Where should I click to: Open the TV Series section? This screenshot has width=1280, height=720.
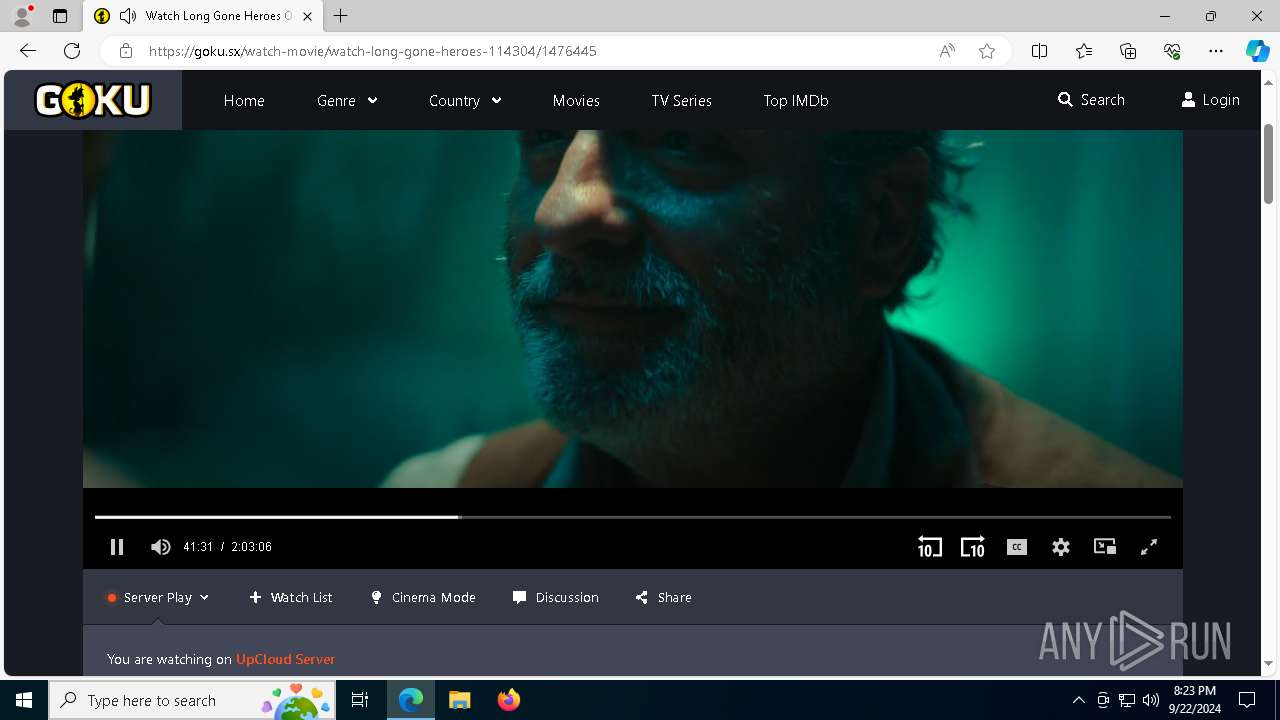pos(682,100)
